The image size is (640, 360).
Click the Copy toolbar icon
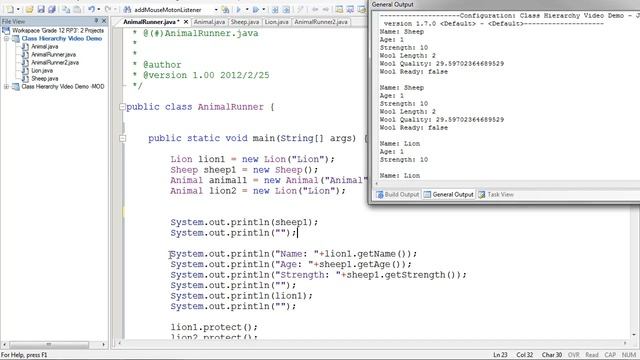(66, 9)
